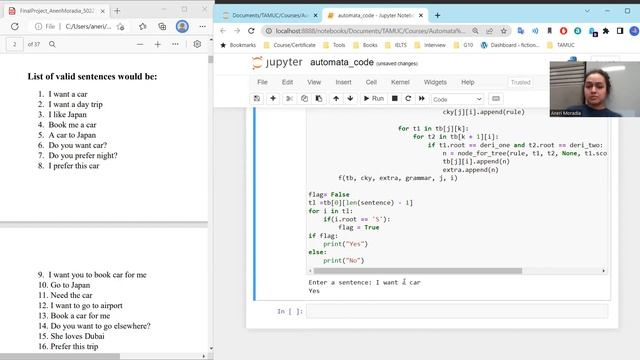Click the Trusted notebook indicator
This screenshot has width=640, height=360.
(520, 82)
